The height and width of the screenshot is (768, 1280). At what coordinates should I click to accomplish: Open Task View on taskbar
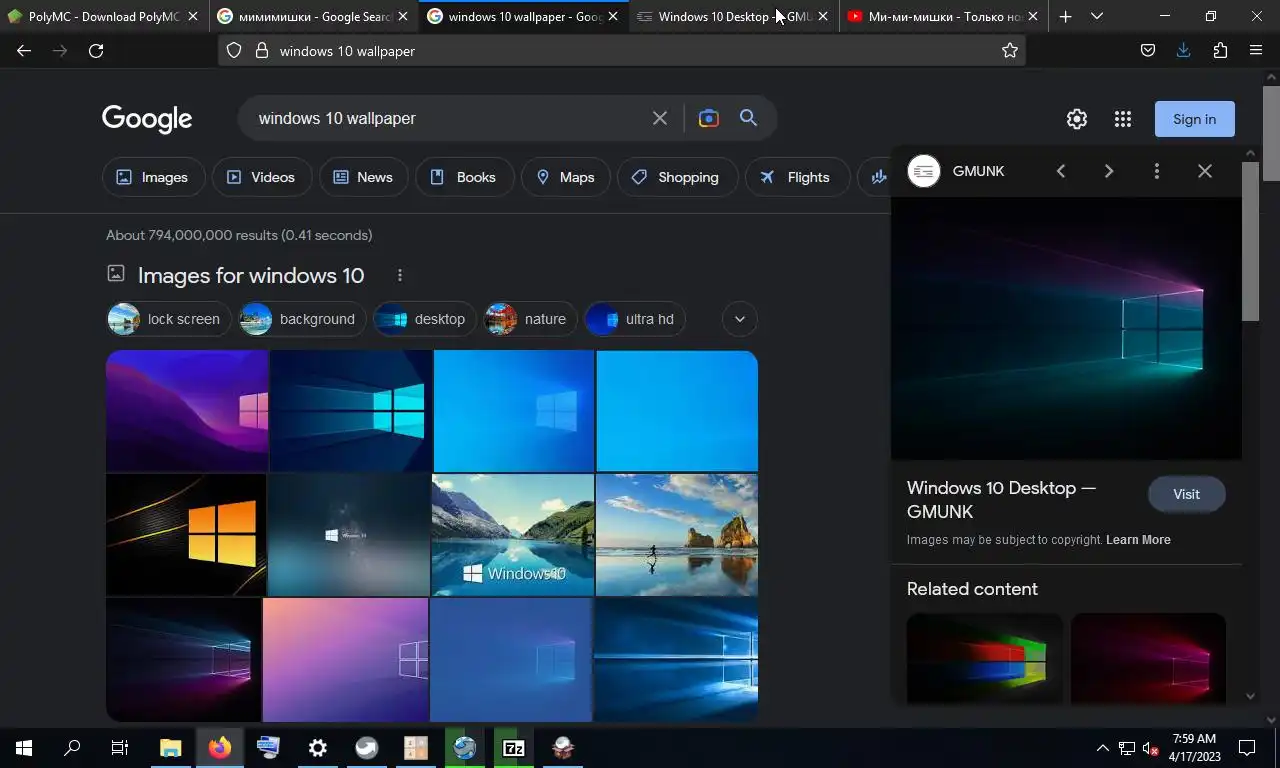pos(120,748)
